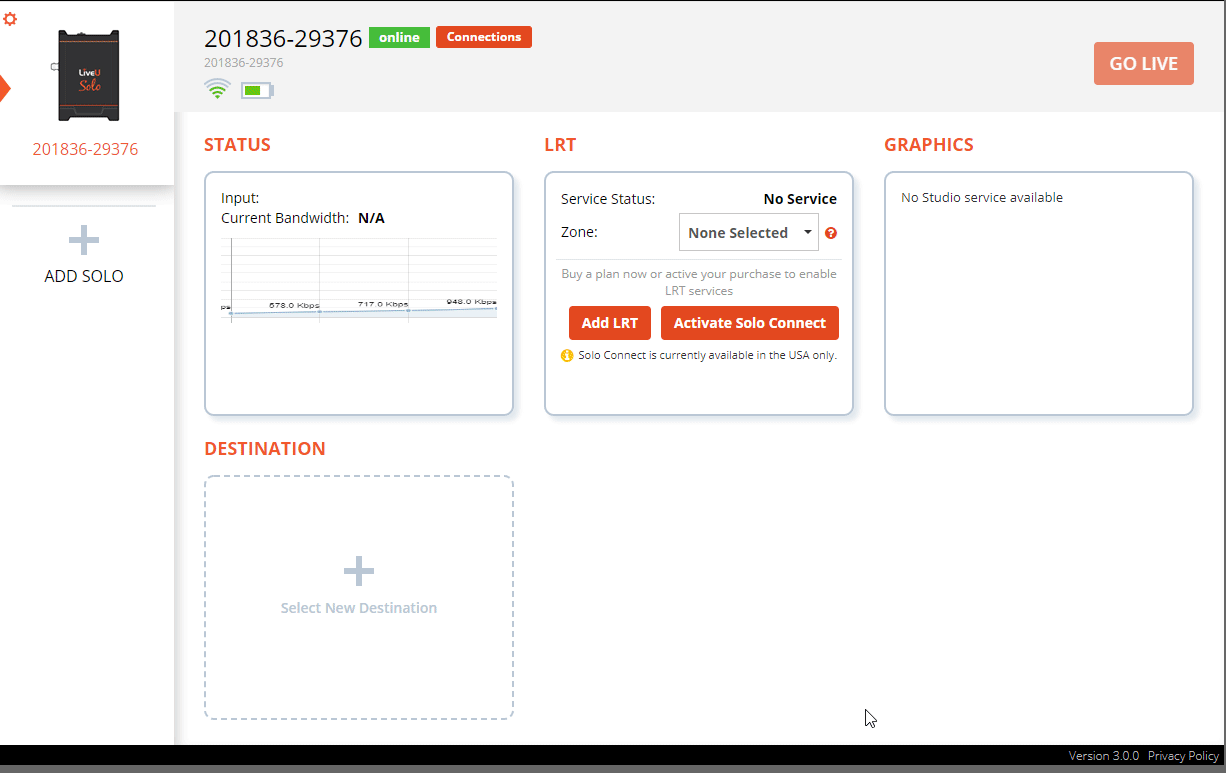Open the settings gear icon
Screen dimensions: 1226x773
pos(11,18)
